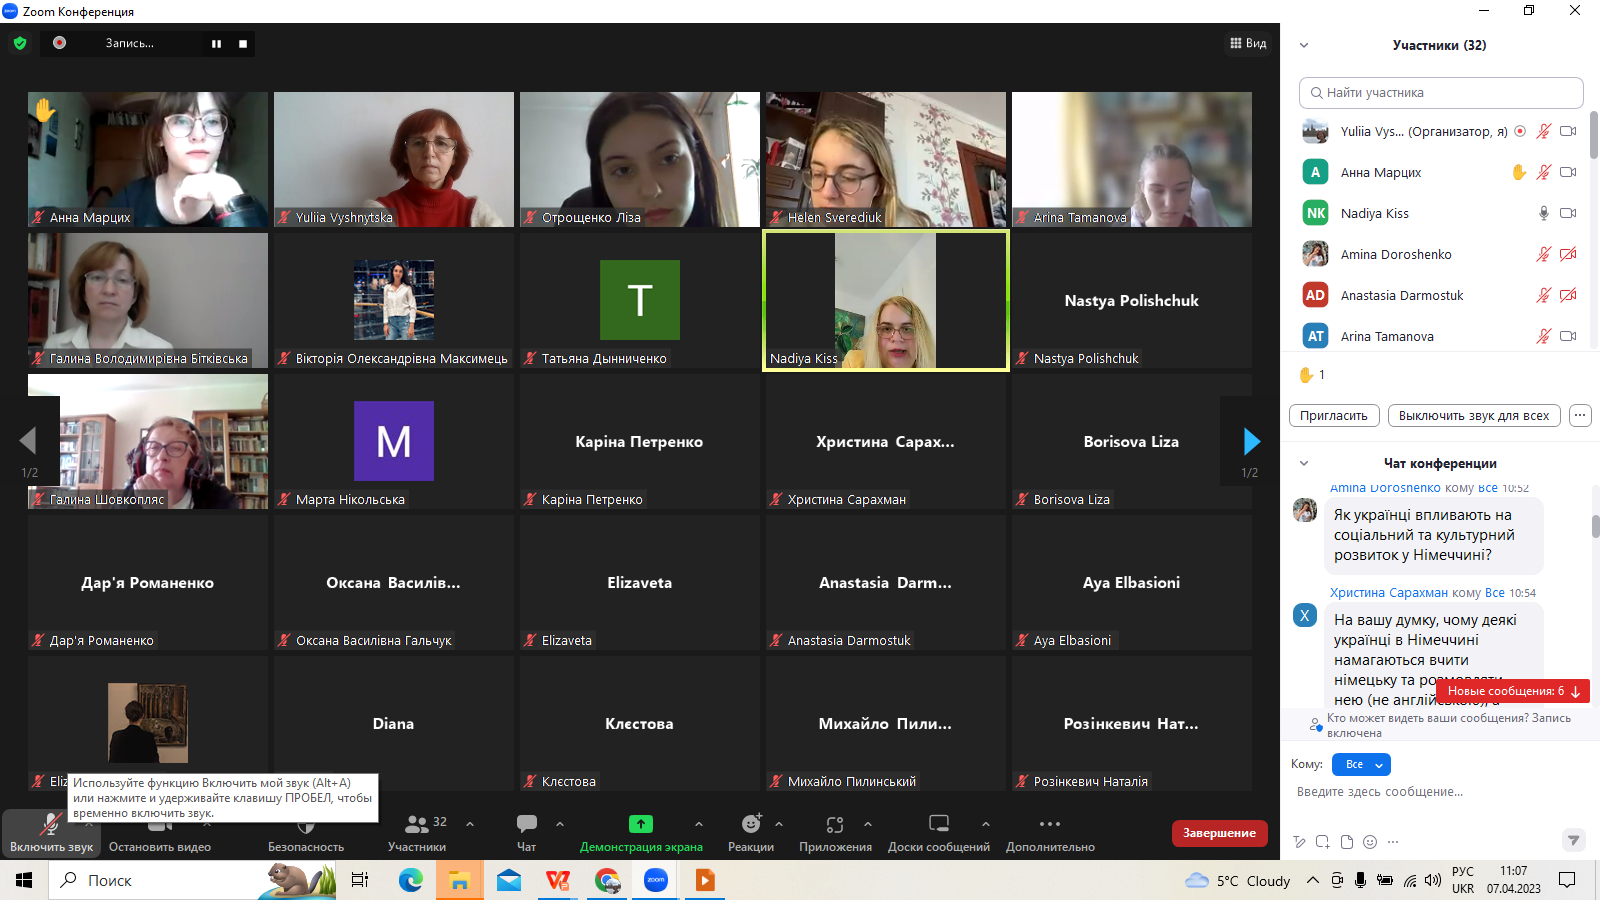Expand audio options arrow next to Участники
Image resolution: width=1600 pixels, height=900 pixels.
(470, 824)
